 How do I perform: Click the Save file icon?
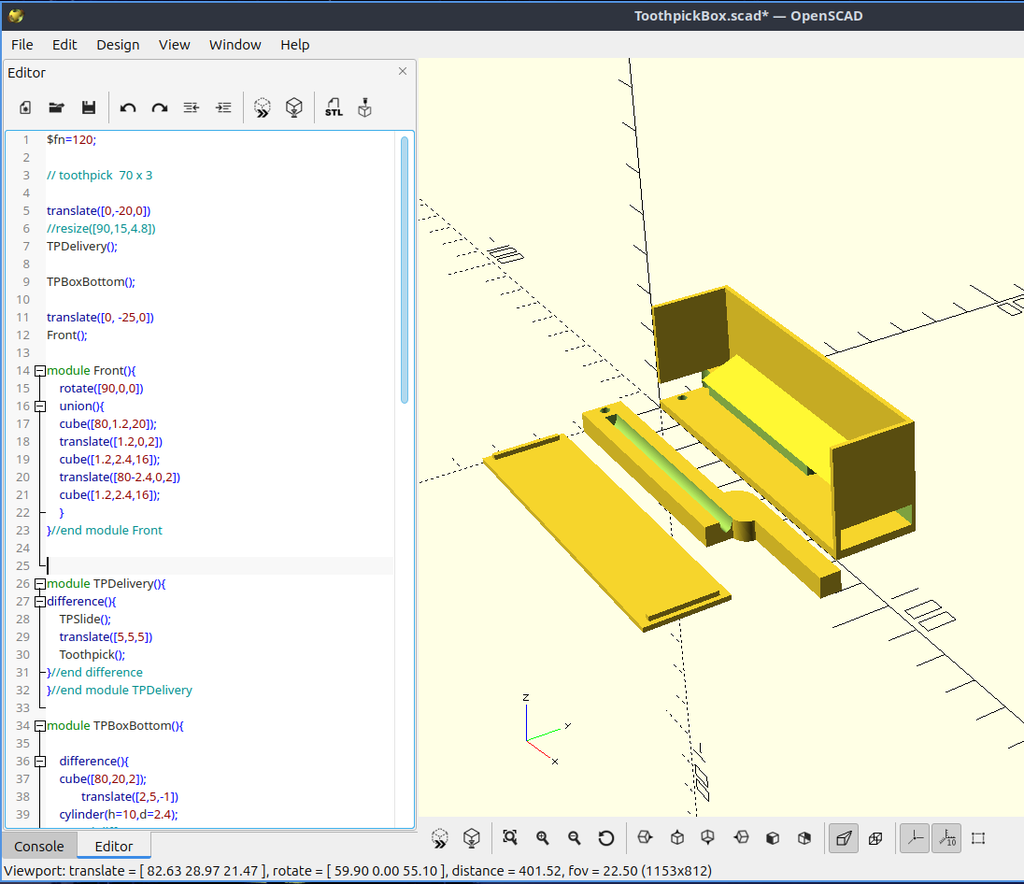tap(89, 108)
